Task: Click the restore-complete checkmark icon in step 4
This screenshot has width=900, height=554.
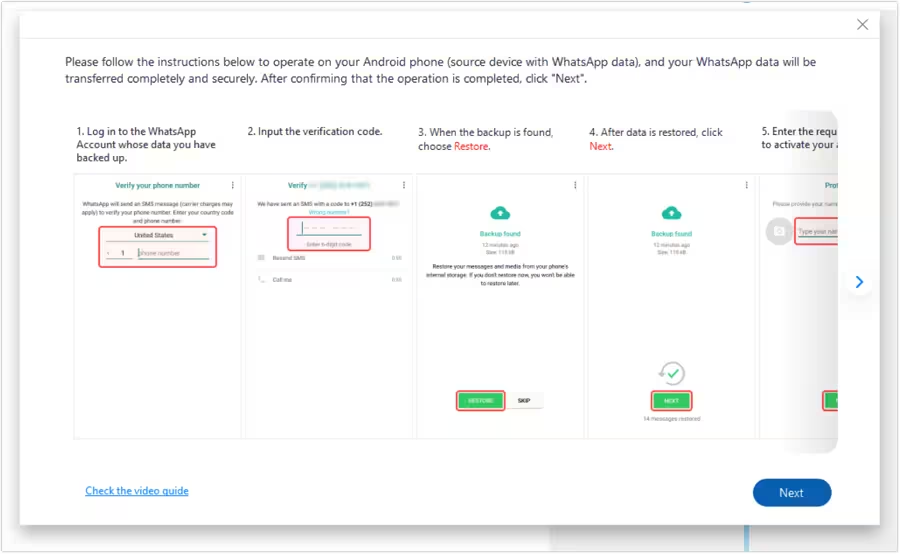Action: (x=672, y=373)
